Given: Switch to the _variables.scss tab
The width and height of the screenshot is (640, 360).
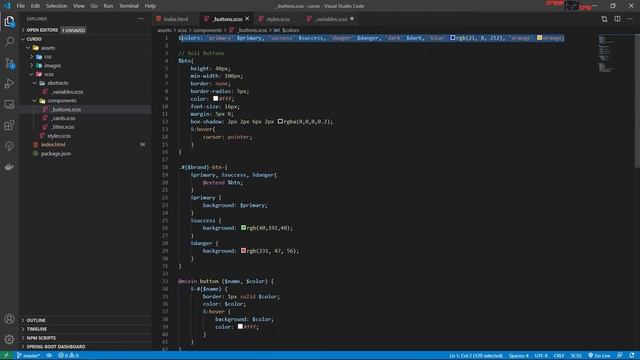Looking at the screenshot, I should coord(331,19).
